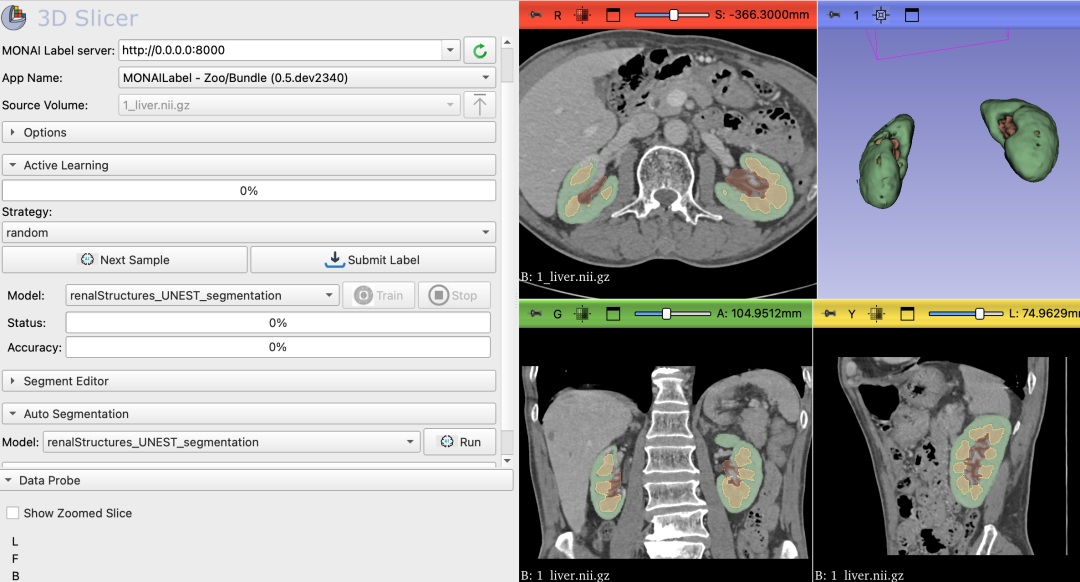The width and height of the screenshot is (1080, 582).
Task: Open the Strategy dropdown showing random
Action: [249, 233]
